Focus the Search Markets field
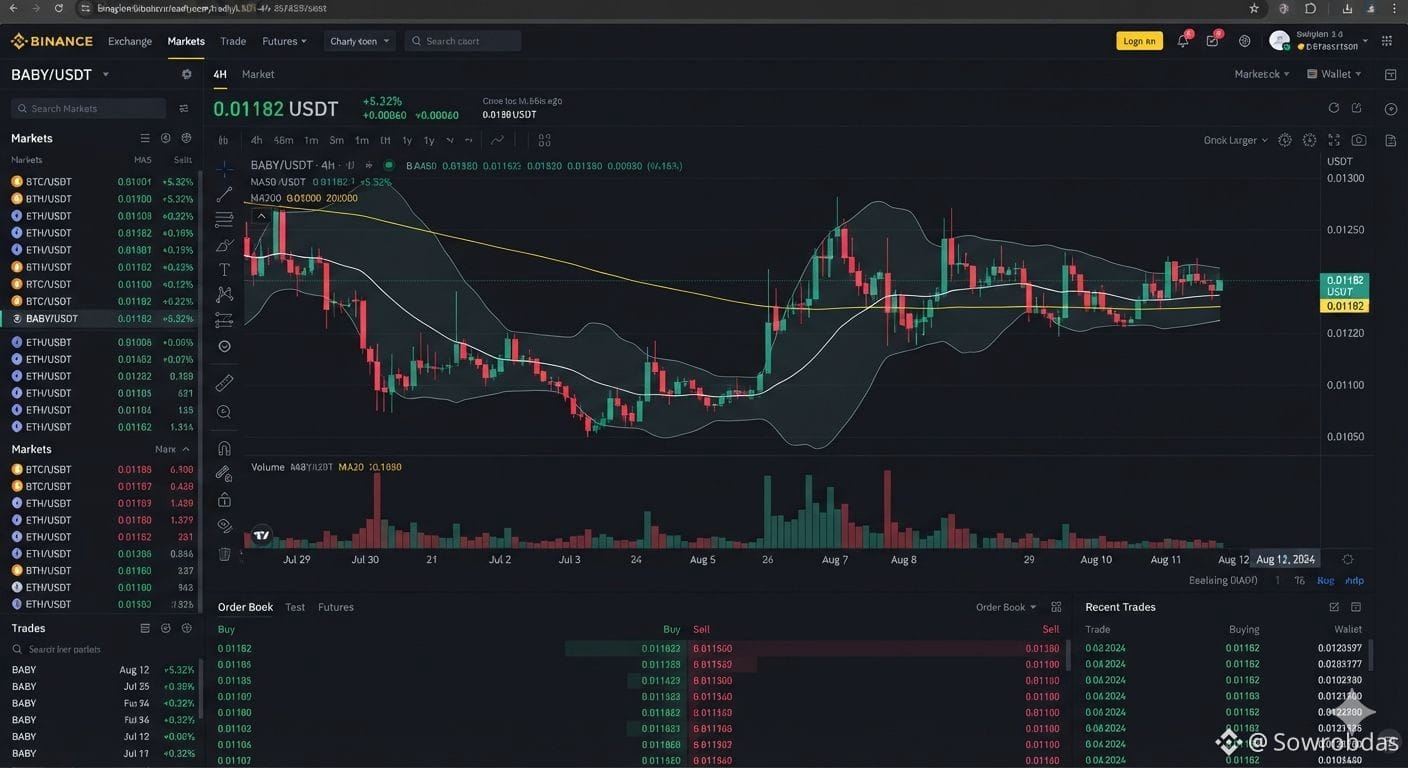 88,108
